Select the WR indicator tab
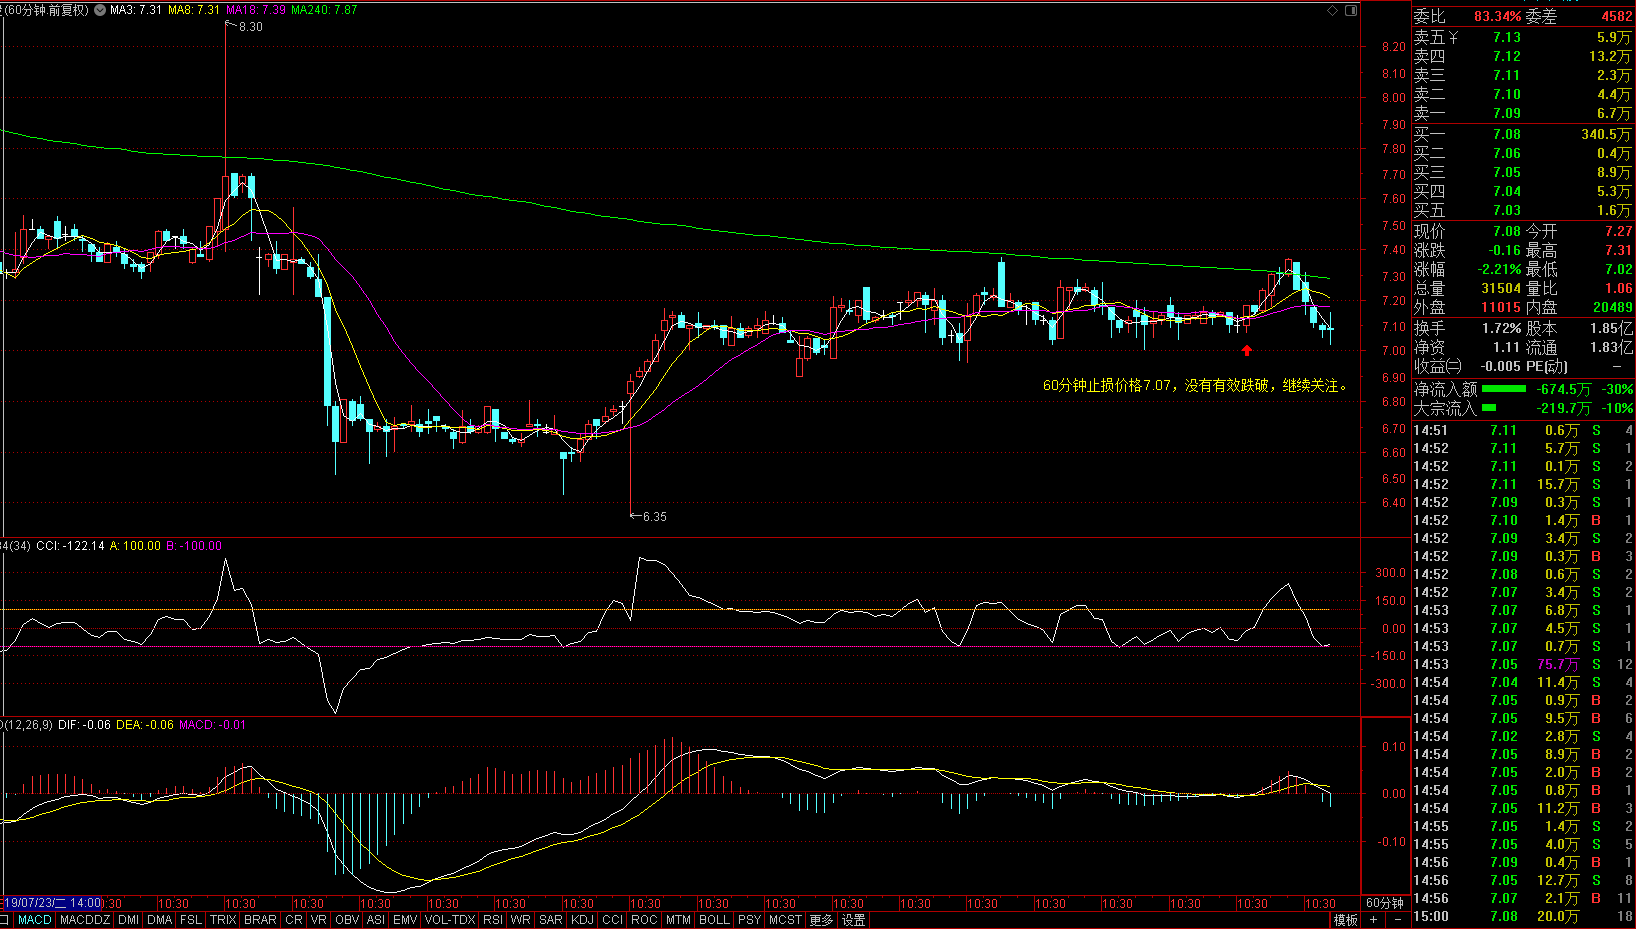The height and width of the screenshot is (929, 1636). (x=521, y=920)
